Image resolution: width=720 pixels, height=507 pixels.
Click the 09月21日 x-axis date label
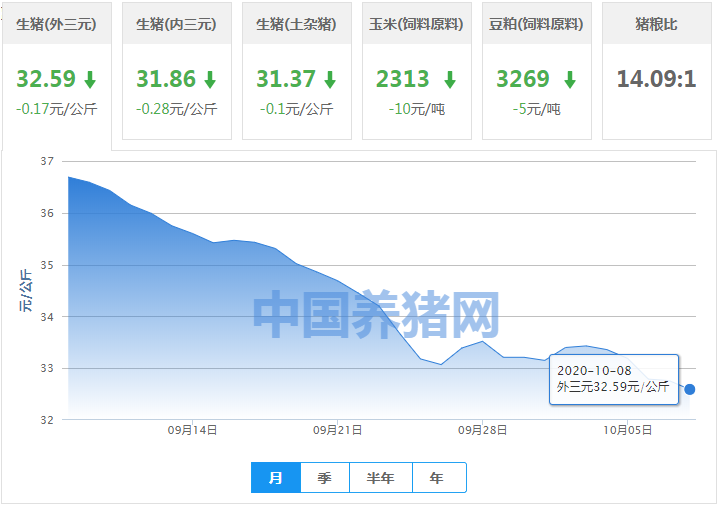337,430
